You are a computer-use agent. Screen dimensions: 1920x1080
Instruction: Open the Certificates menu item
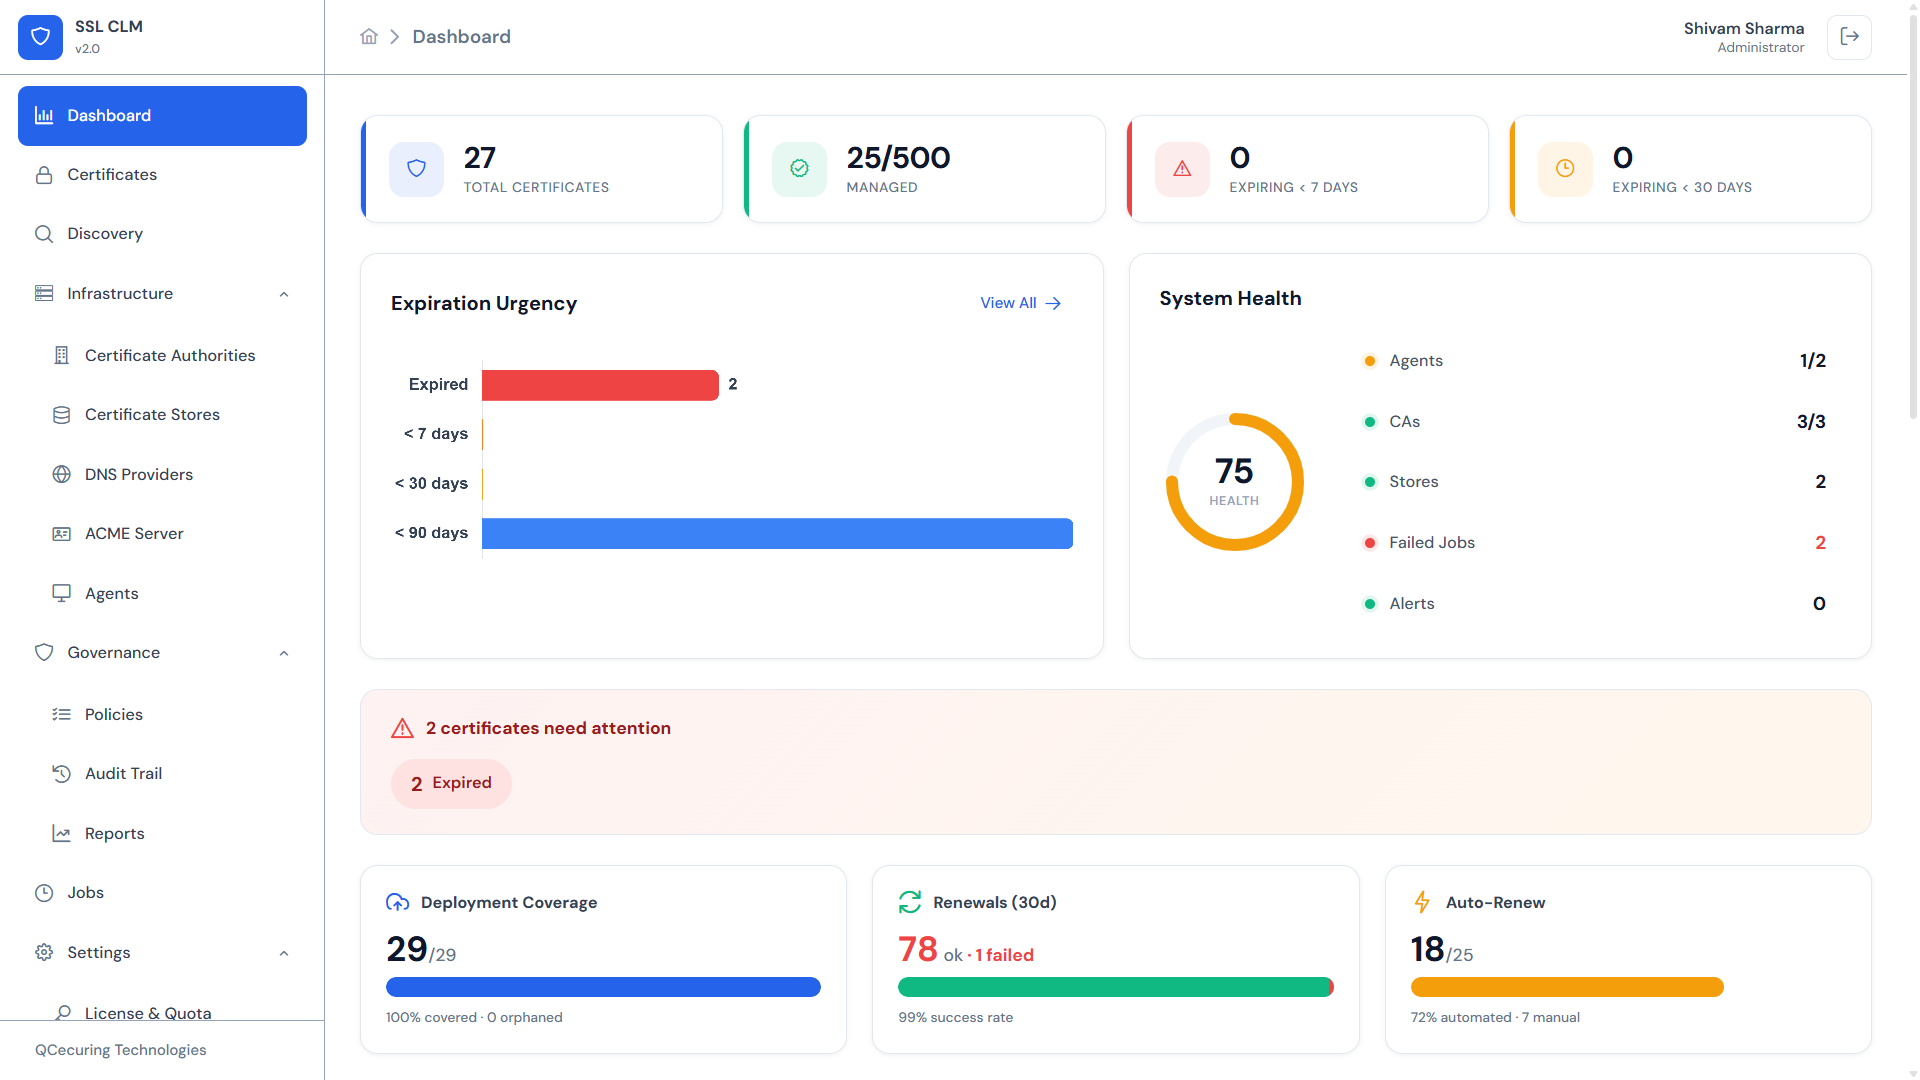pos(162,175)
